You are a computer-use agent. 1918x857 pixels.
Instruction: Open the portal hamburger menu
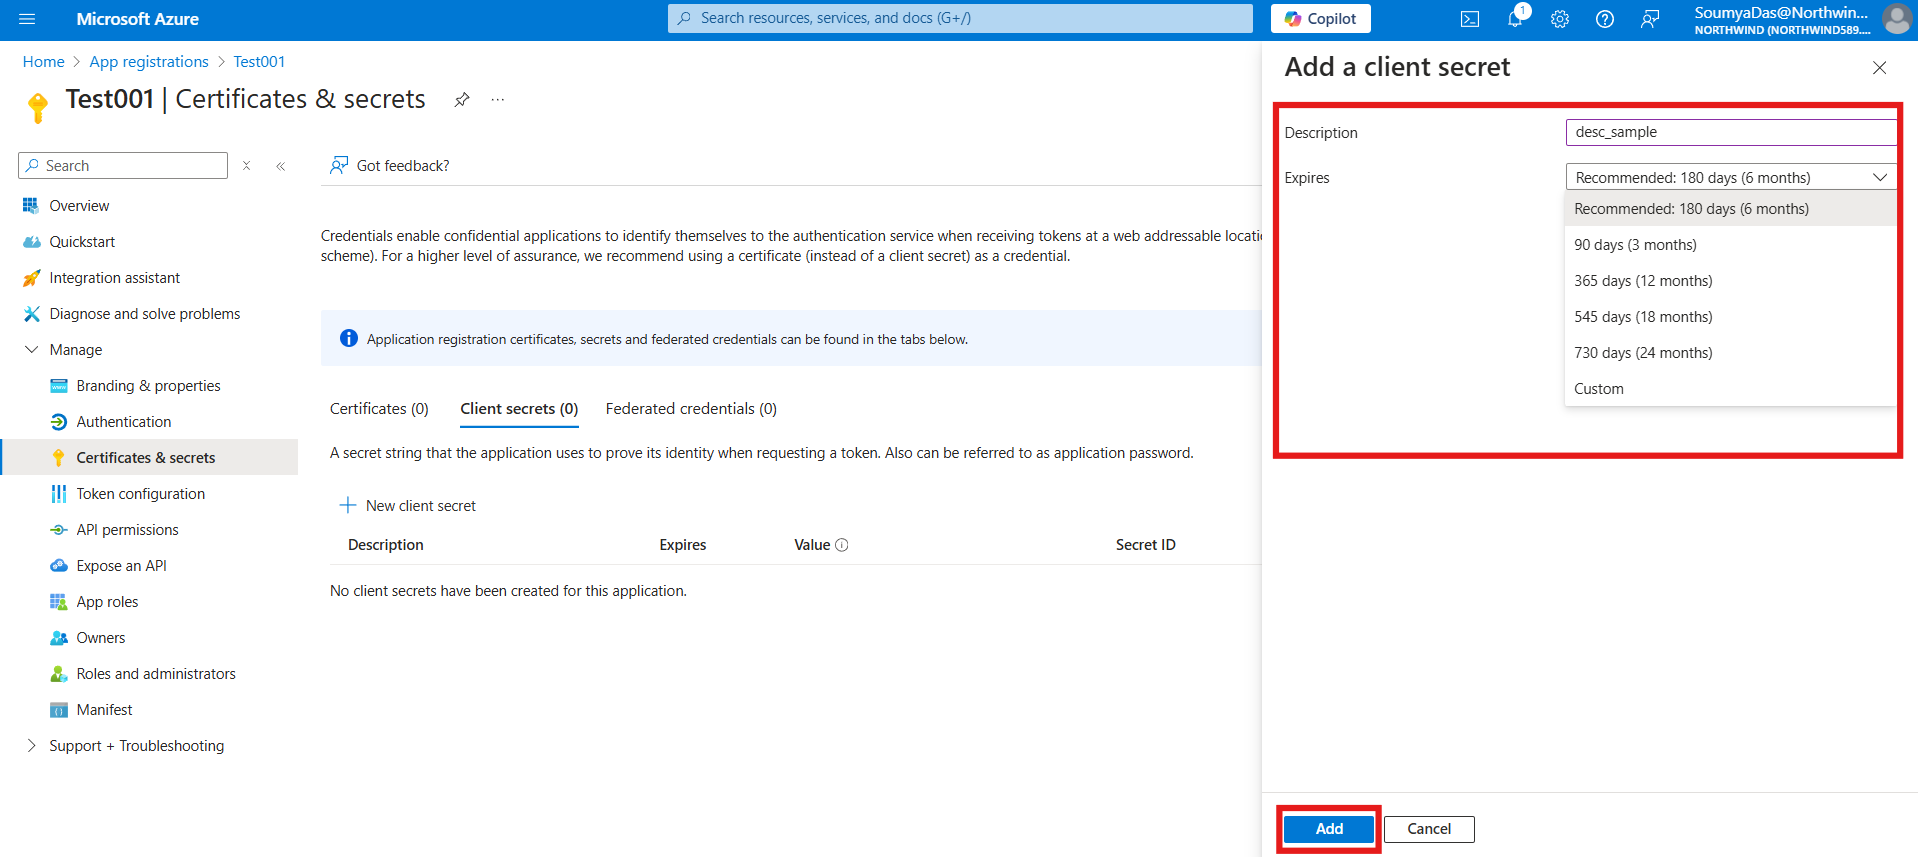[27, 19]
